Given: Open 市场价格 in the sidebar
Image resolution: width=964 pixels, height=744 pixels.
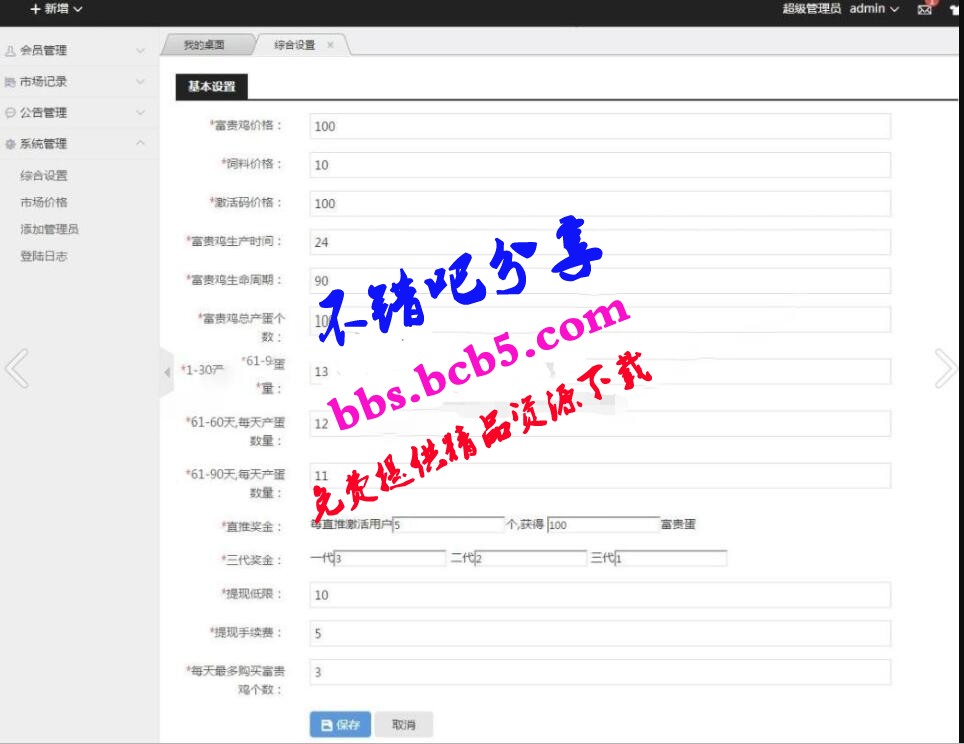Looking at the screenshot, I should 44,202.
